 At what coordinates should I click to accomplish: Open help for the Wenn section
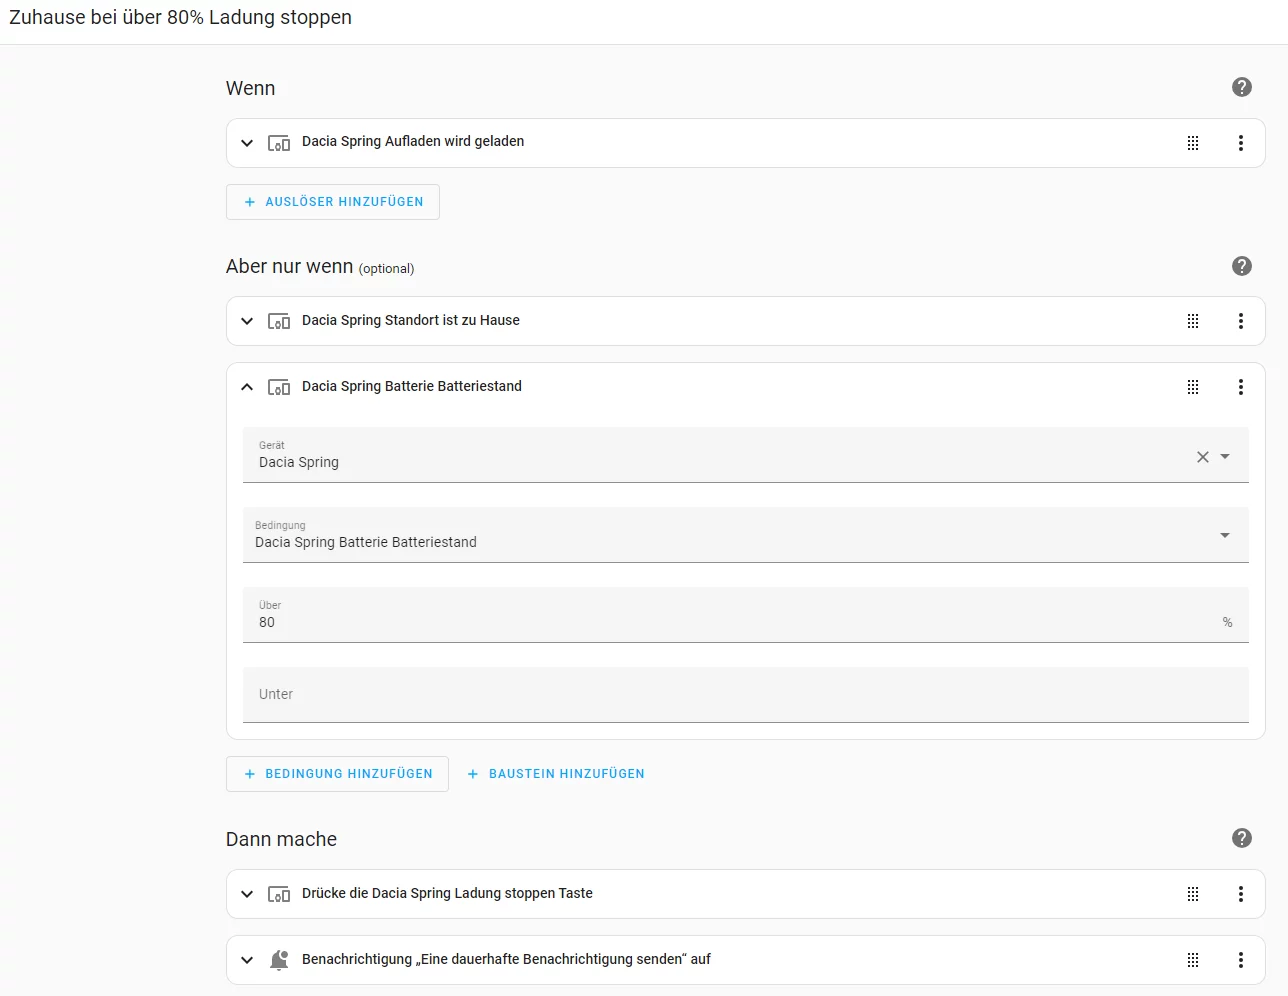coord(1241,87)
